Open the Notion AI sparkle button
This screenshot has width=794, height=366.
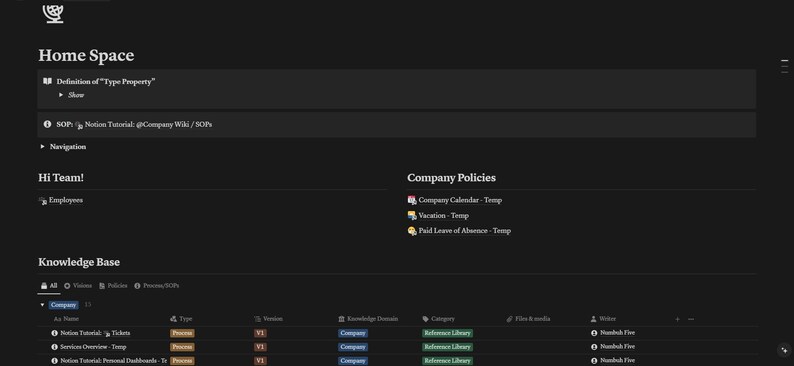point(784,350)
